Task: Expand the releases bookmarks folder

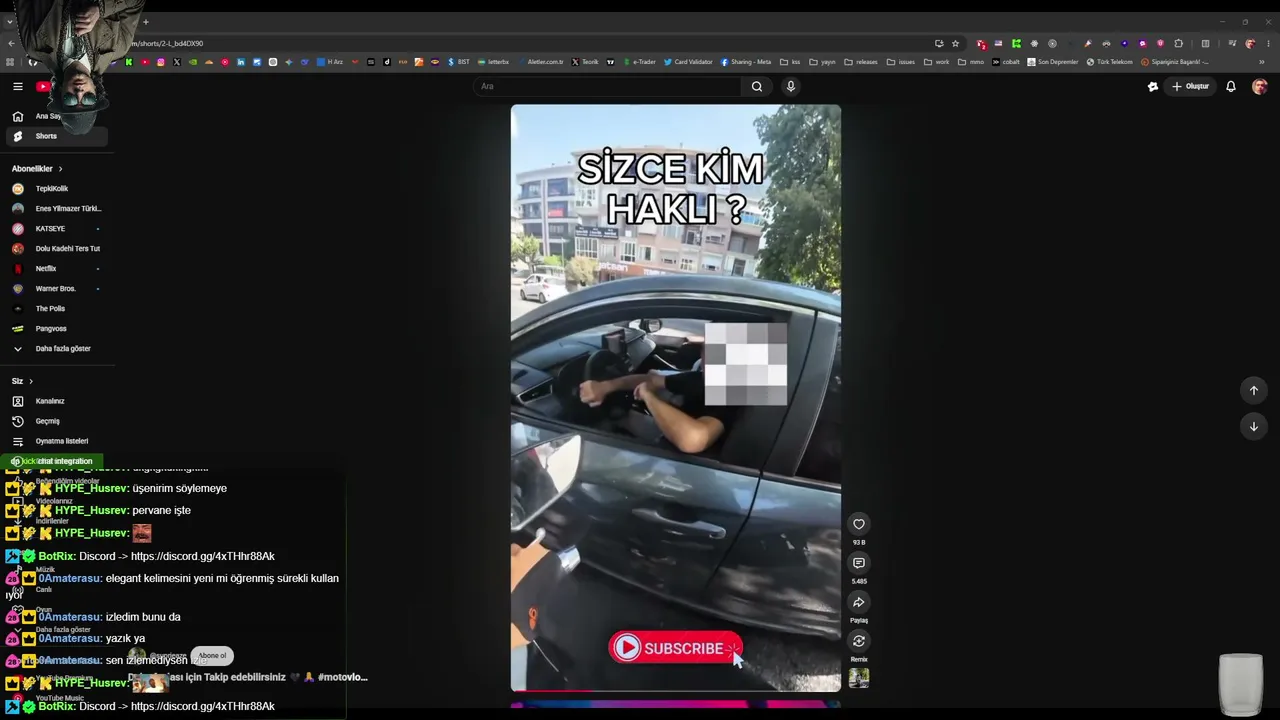Action: (x=860, y=62)
